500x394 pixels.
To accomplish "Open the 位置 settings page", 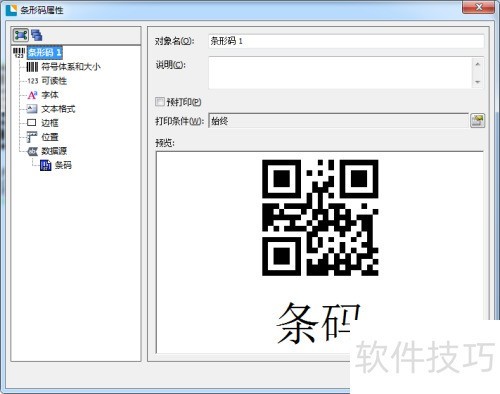I will 50,137.
